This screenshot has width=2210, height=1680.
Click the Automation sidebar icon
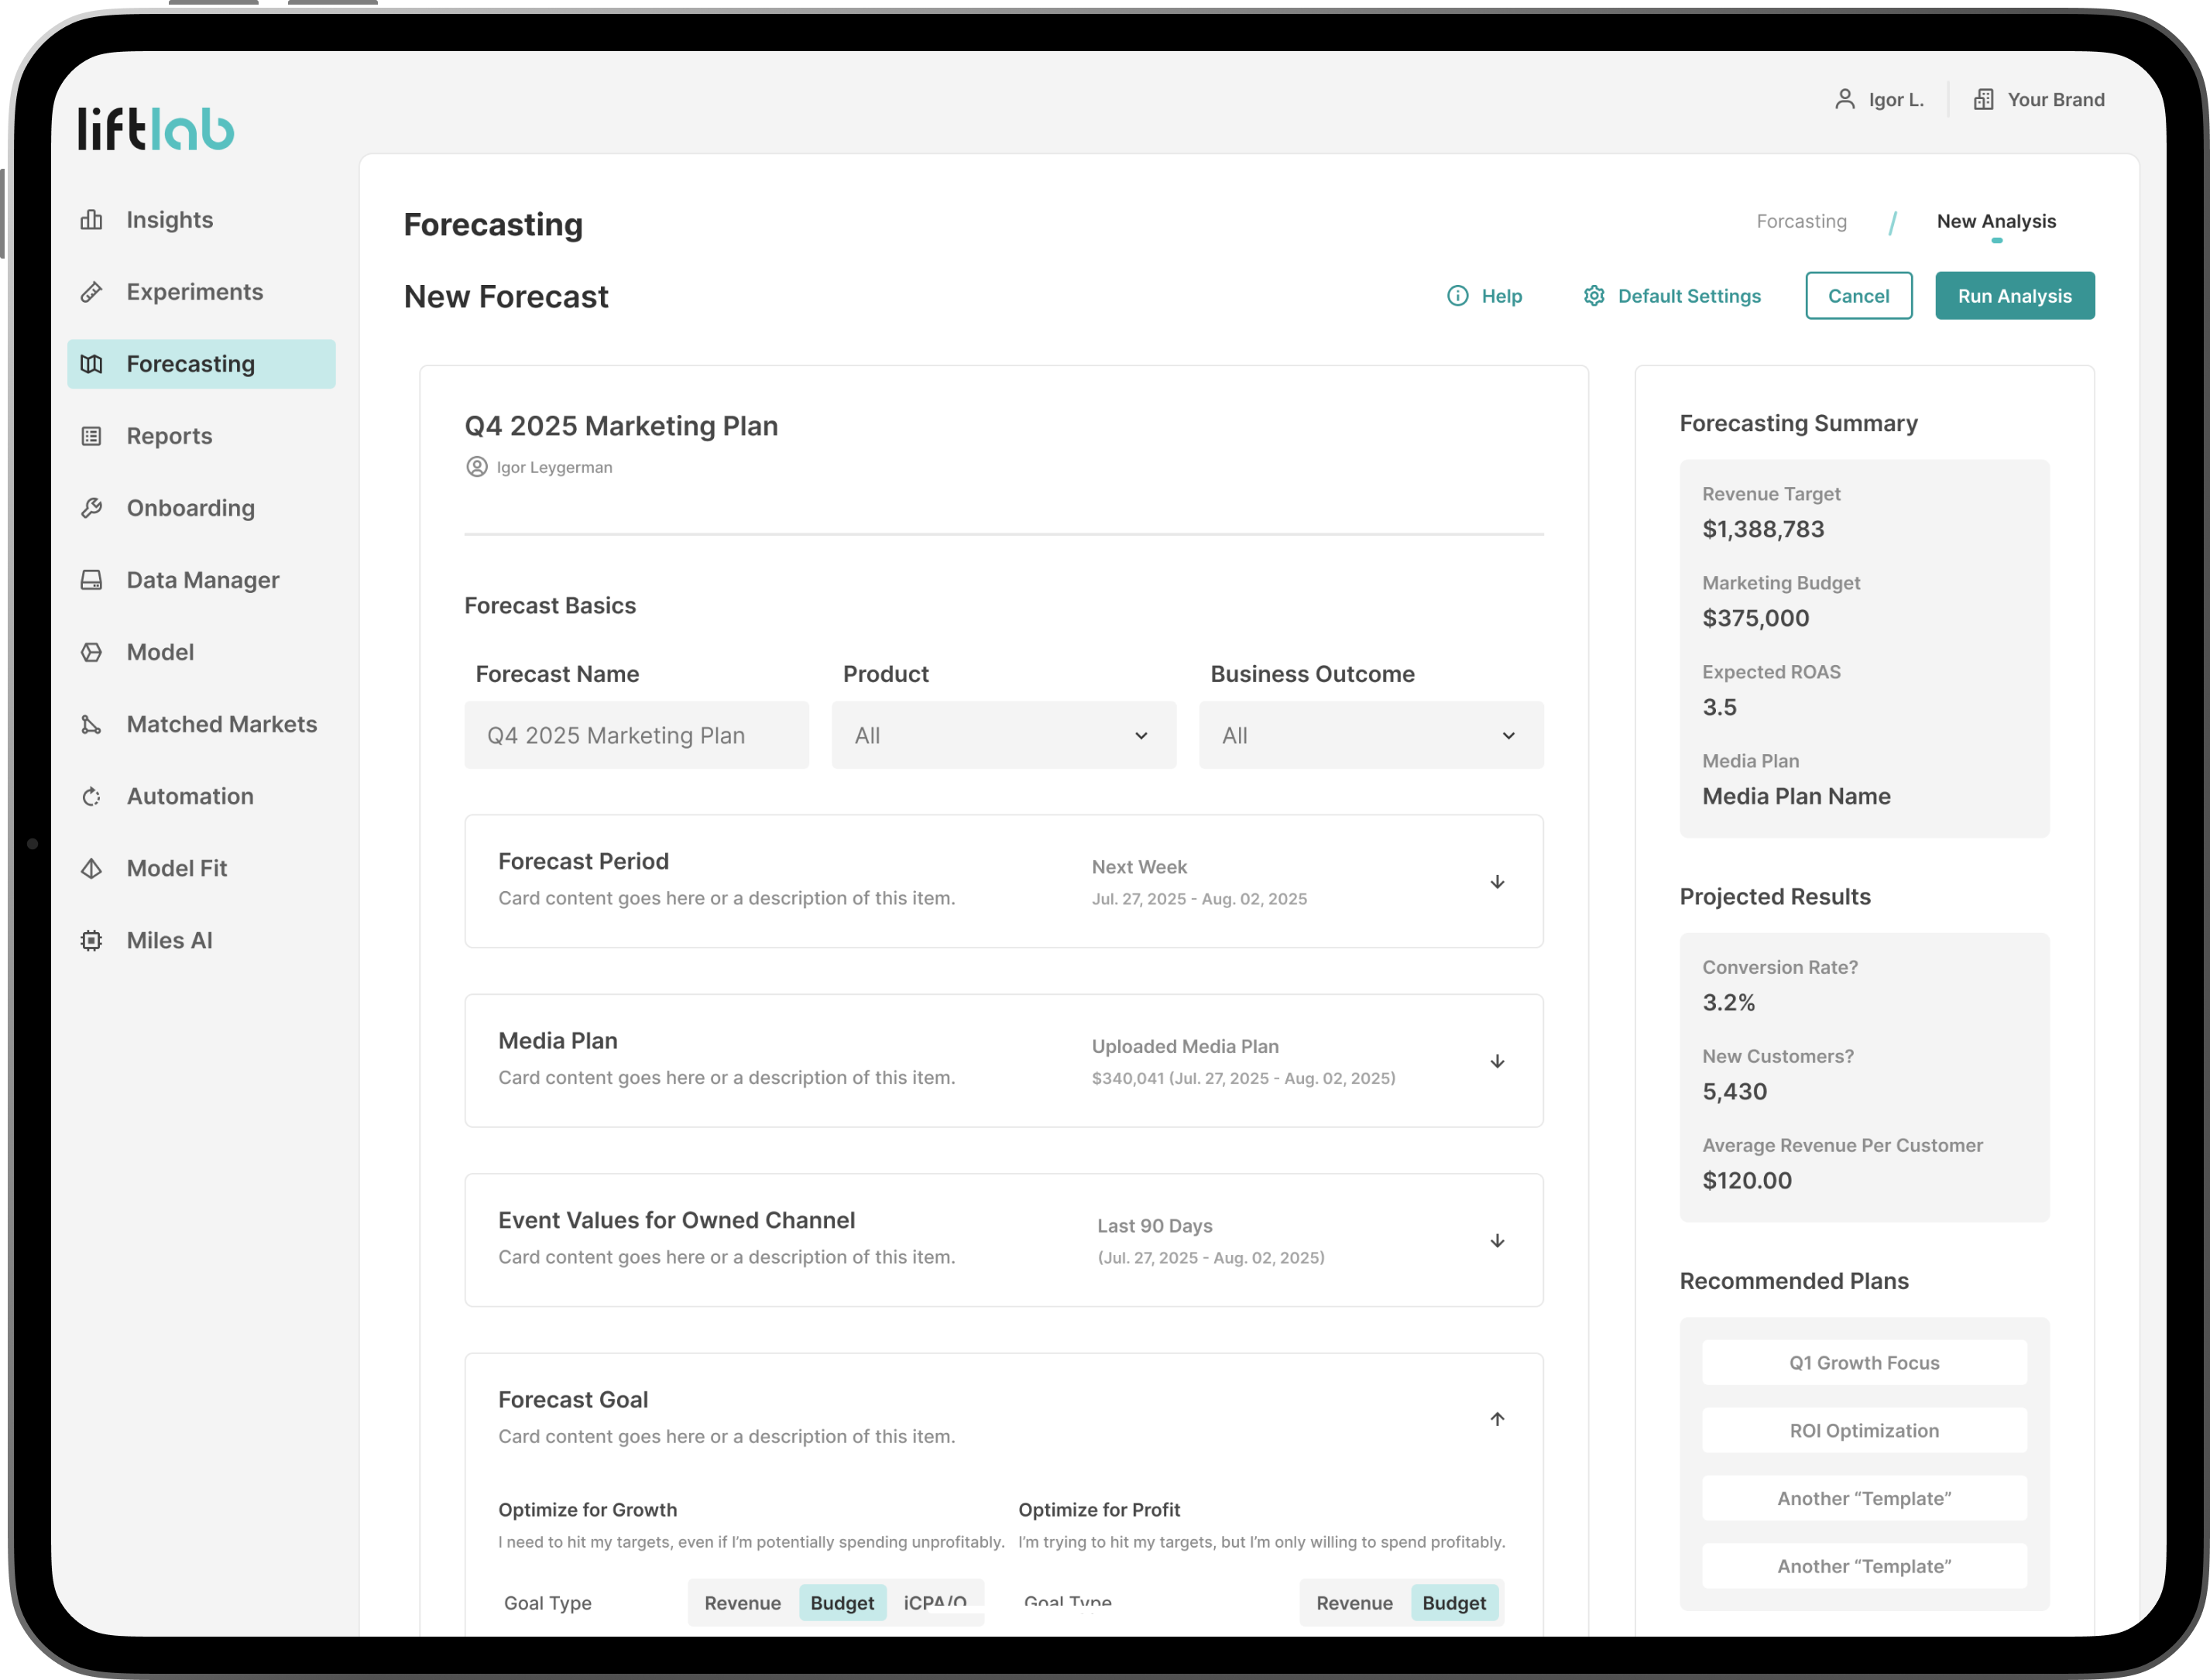click(x=91, y=797)
